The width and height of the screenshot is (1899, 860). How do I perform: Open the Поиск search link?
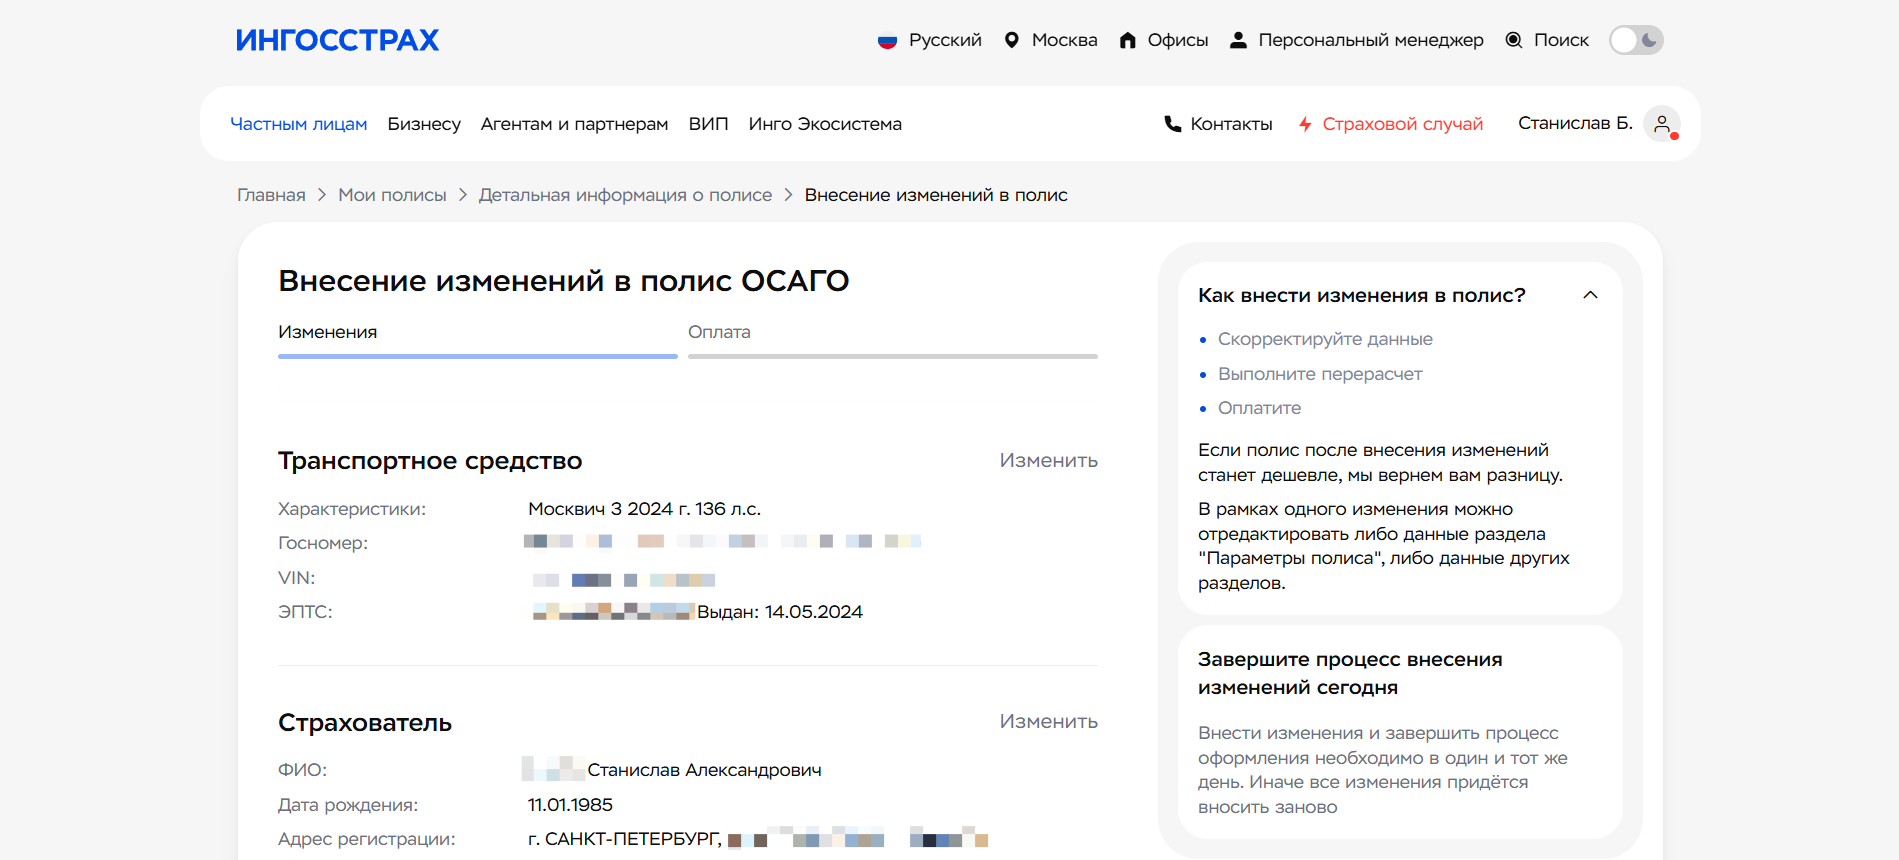click(1561, 40)
